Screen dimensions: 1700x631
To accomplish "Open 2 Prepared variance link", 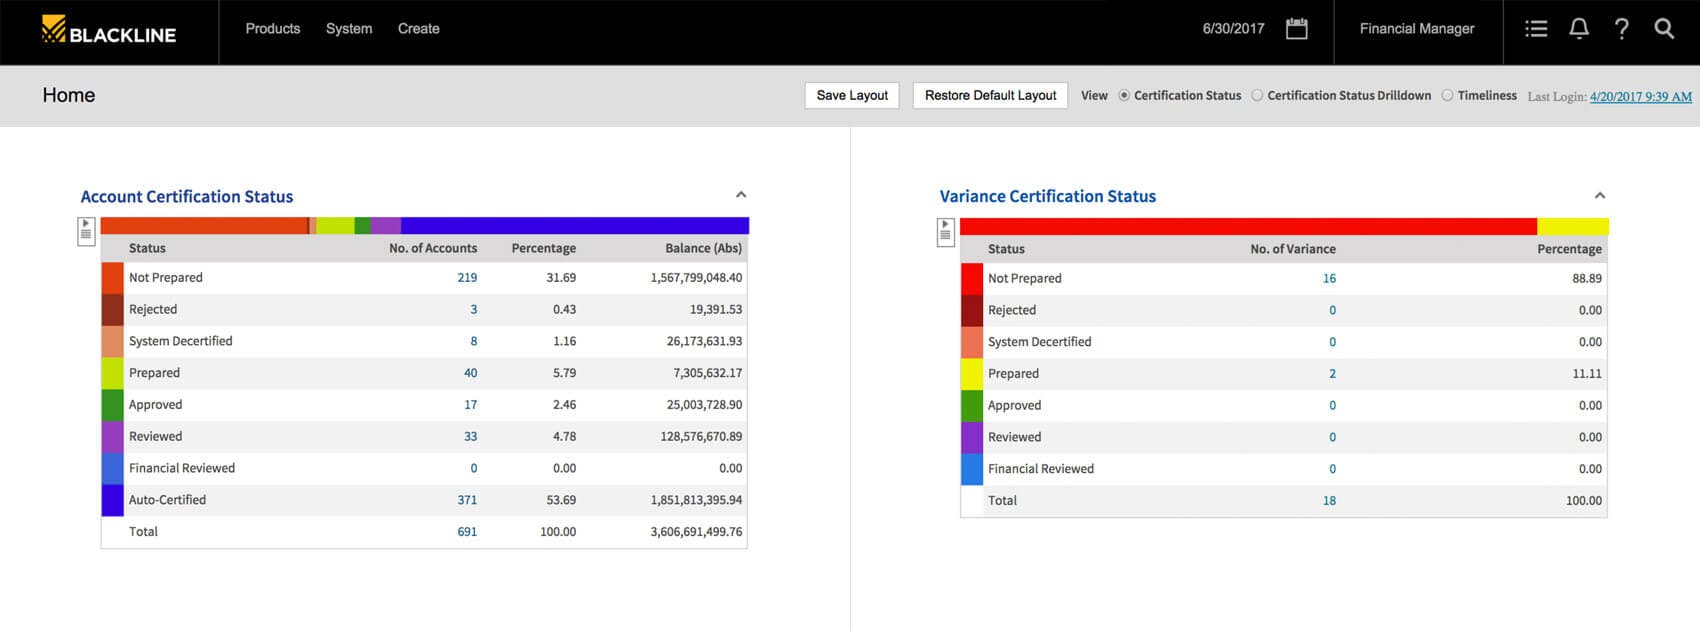I will point(1332,374).
